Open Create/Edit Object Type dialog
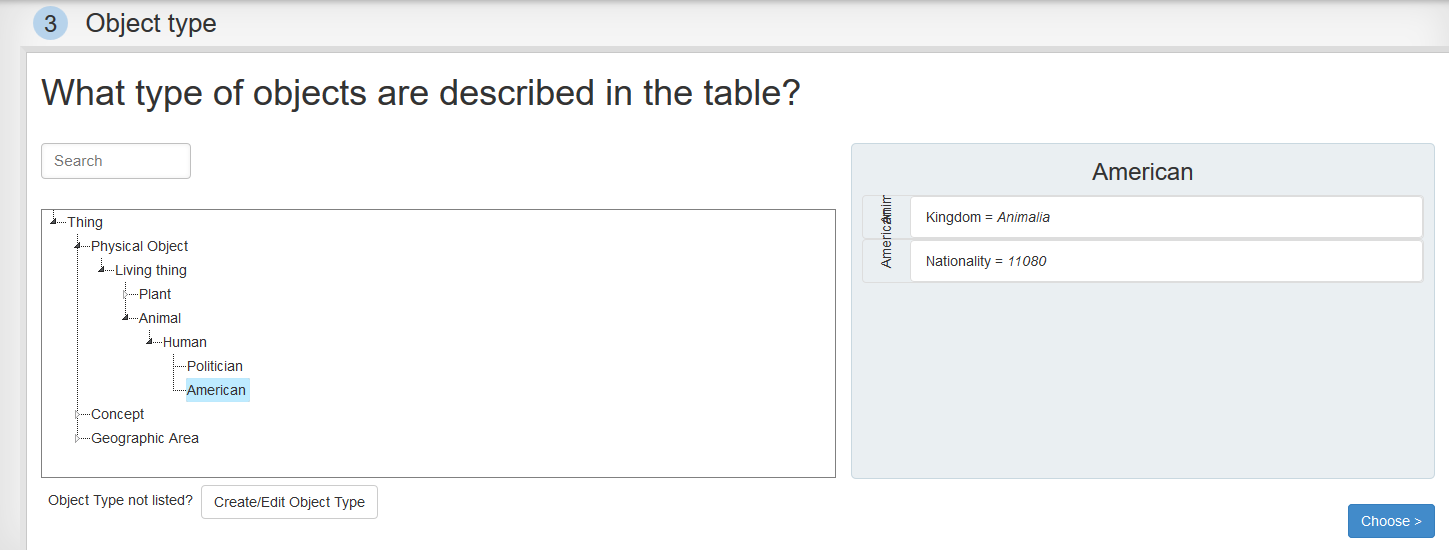The image size is (1449, 550). pyautogui.click(x=289, y=502)
